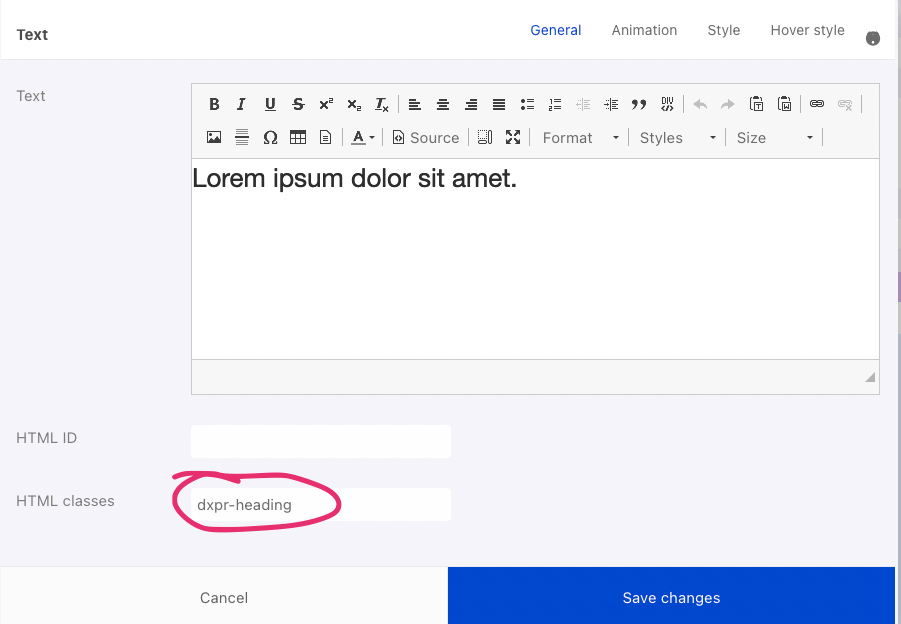Decrease indent in editor toolbar
Viewport: 901px width, 624px height.
coord(583,104)
